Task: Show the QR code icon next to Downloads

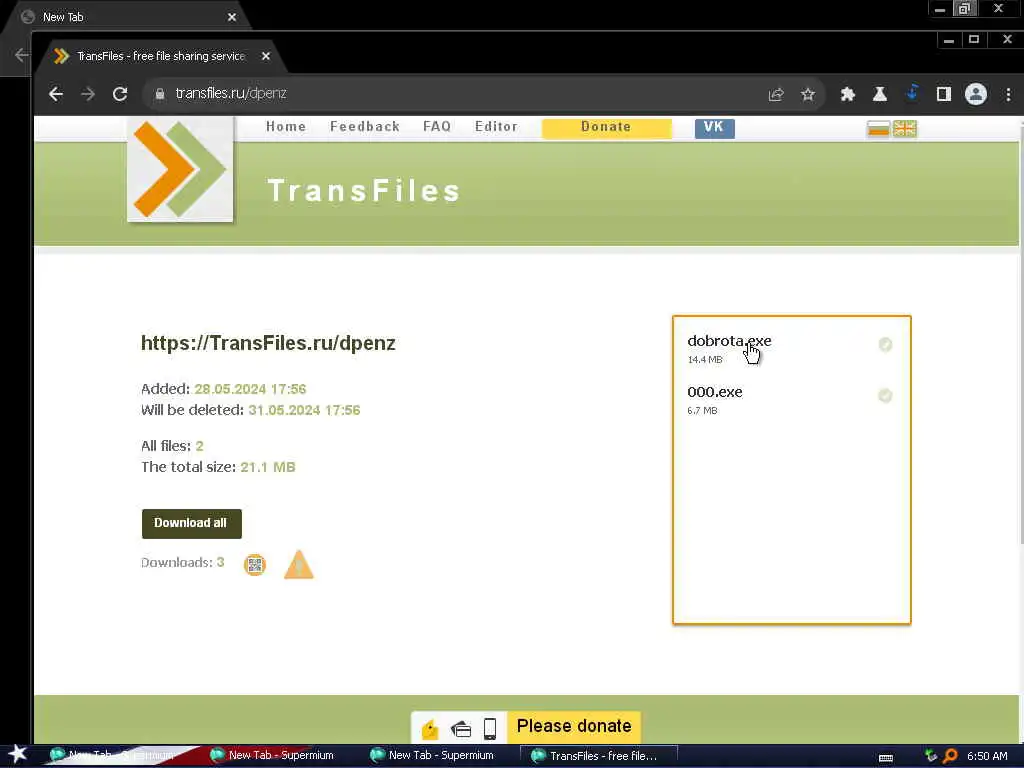Action: coord(255,564)
